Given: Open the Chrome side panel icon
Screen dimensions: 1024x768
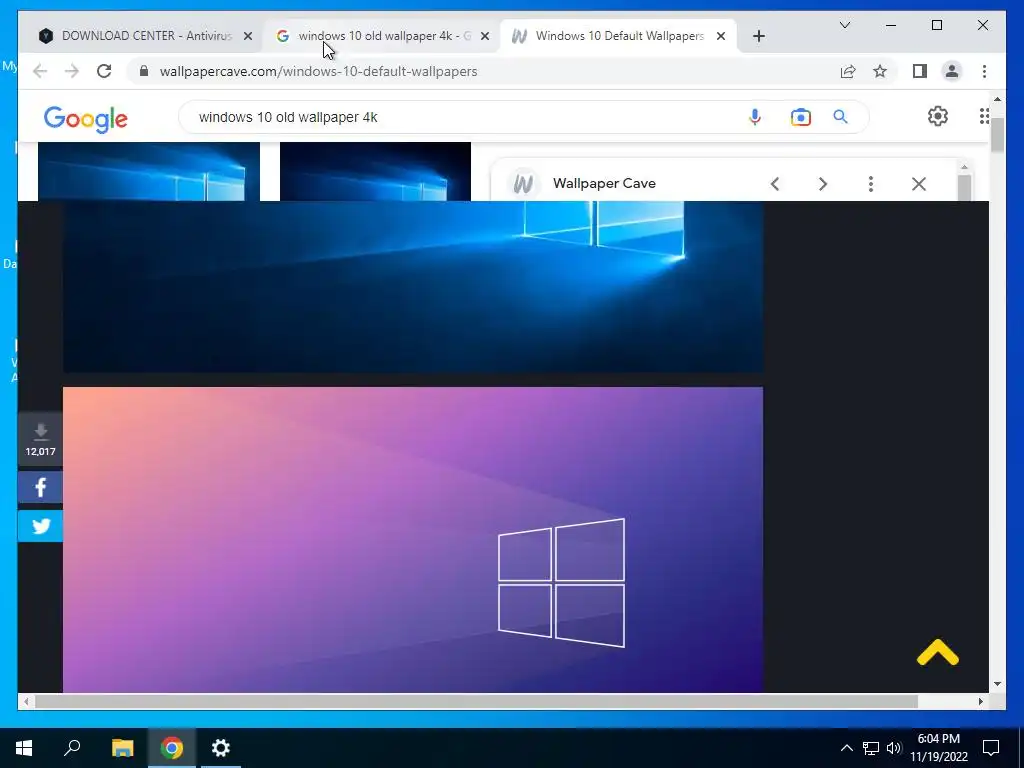Looking at the screenshot, I should [x=920, y=71].
